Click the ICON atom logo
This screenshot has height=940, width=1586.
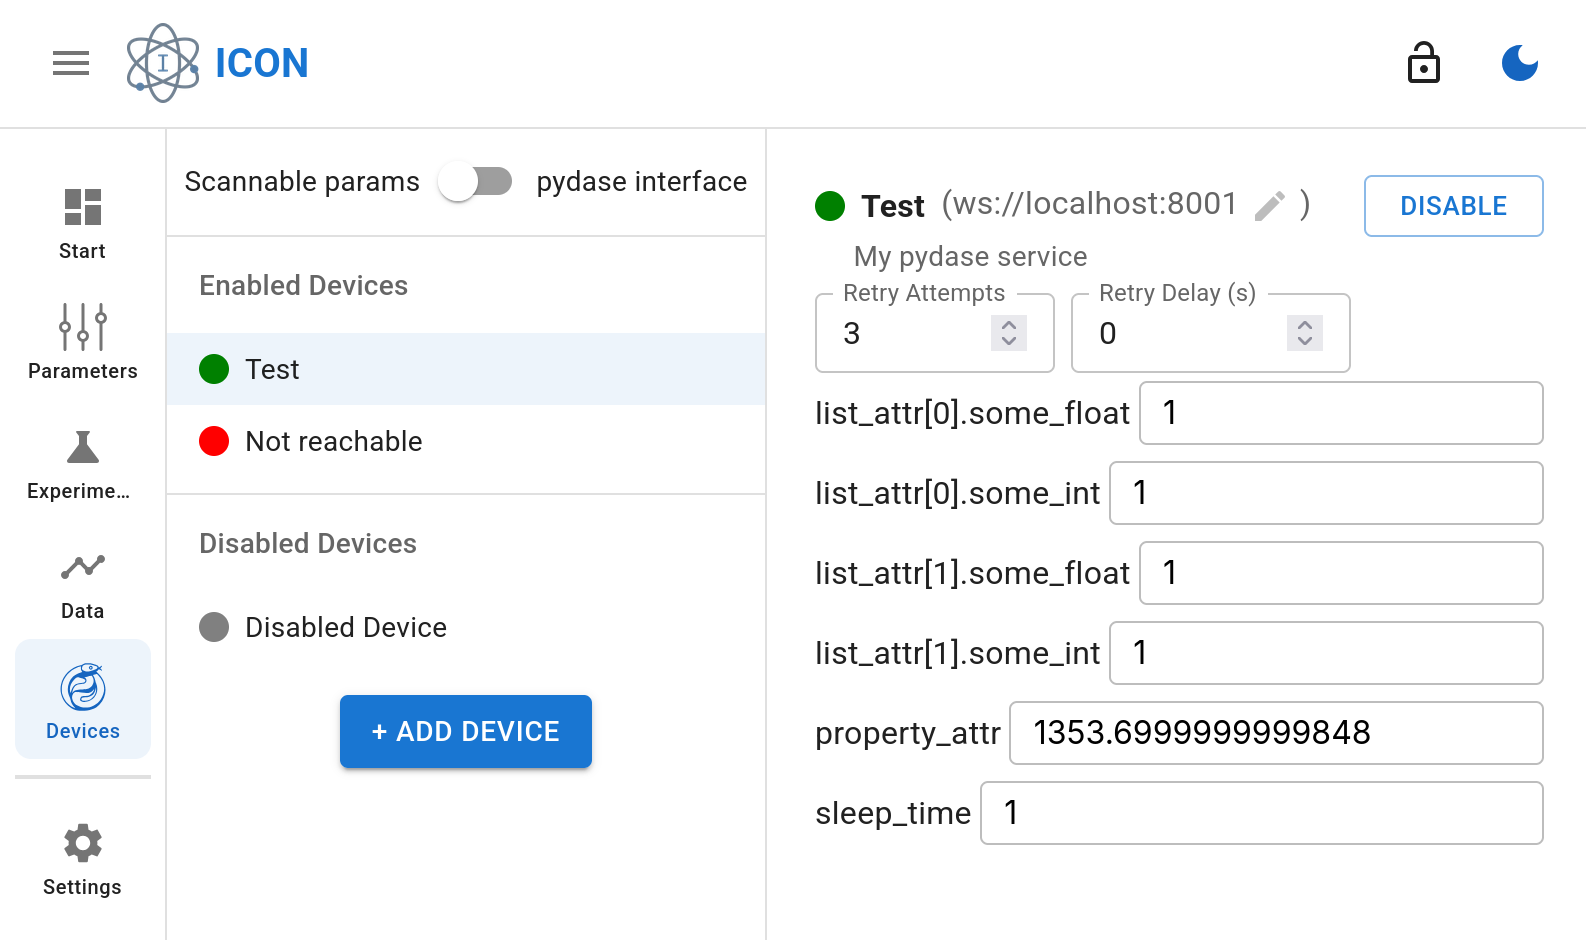tap(163, 64)
